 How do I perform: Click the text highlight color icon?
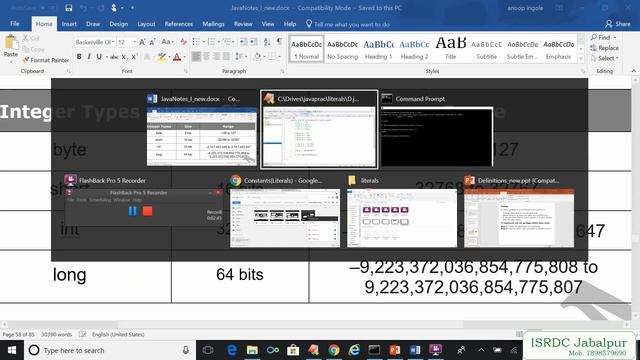coord(162,57)
